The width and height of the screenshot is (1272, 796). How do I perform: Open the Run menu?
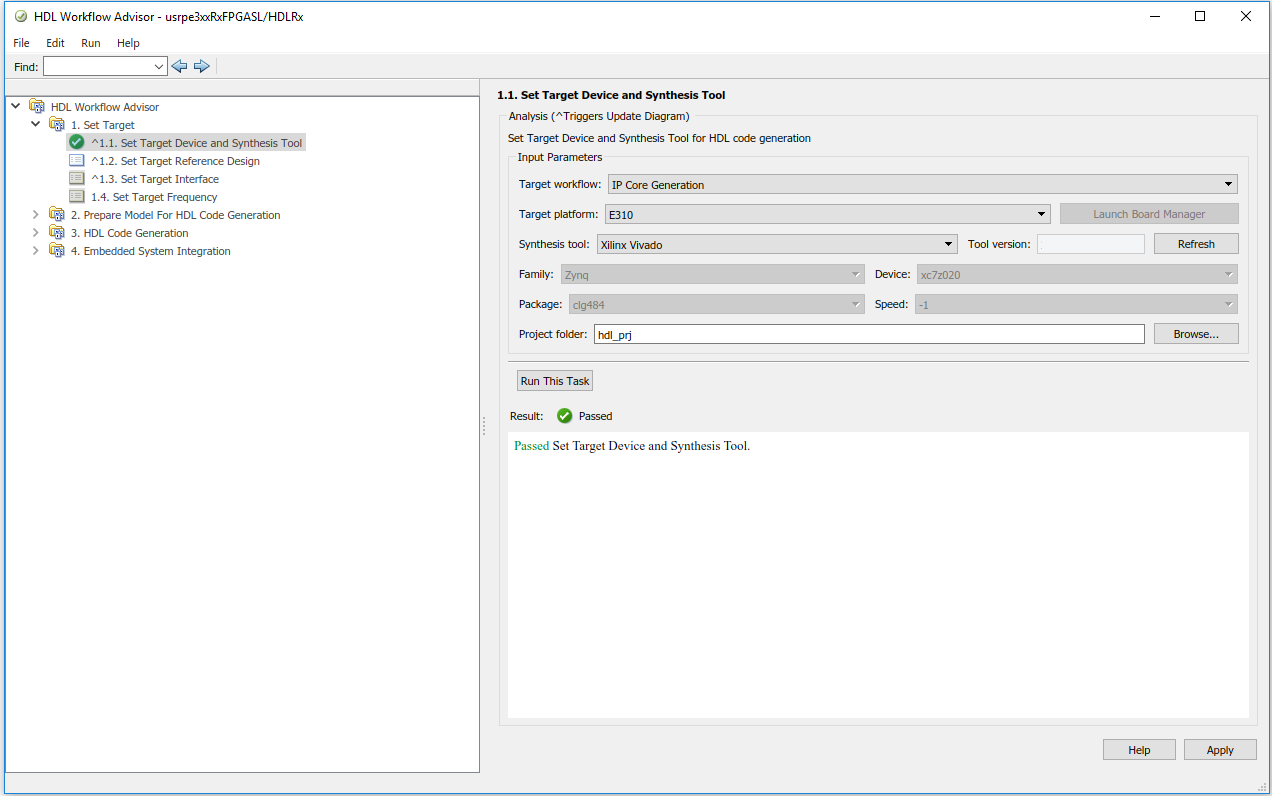pyautogui.click(x=91, y=43)
